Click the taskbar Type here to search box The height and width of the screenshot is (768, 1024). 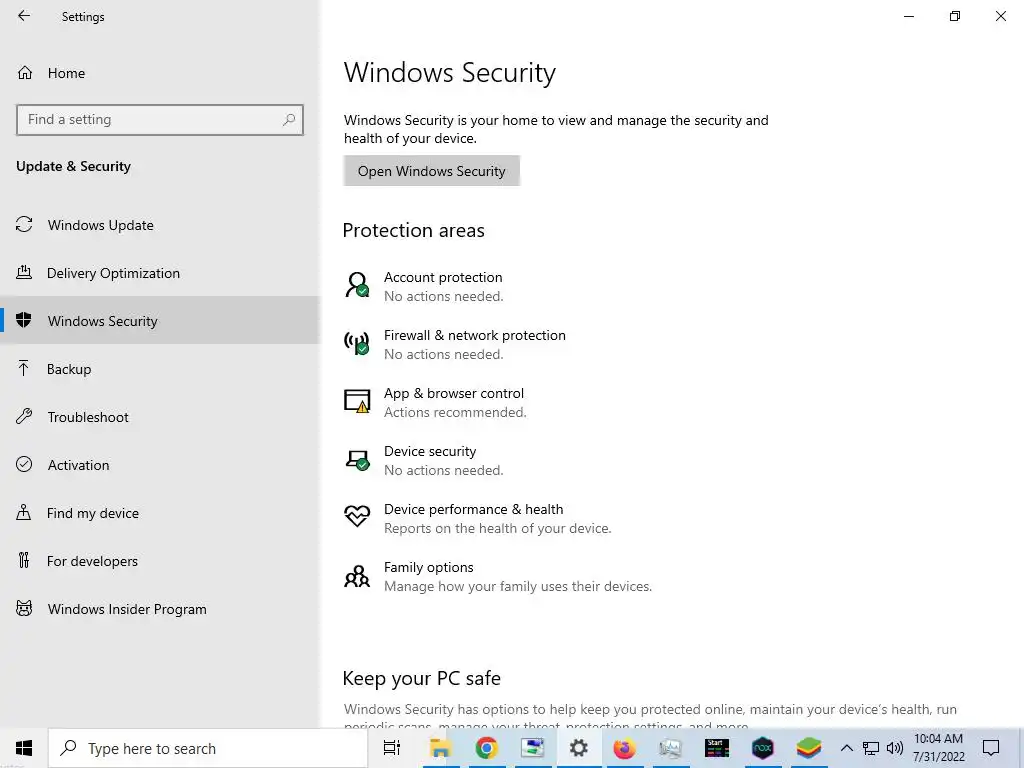click(x=208, y=748)
